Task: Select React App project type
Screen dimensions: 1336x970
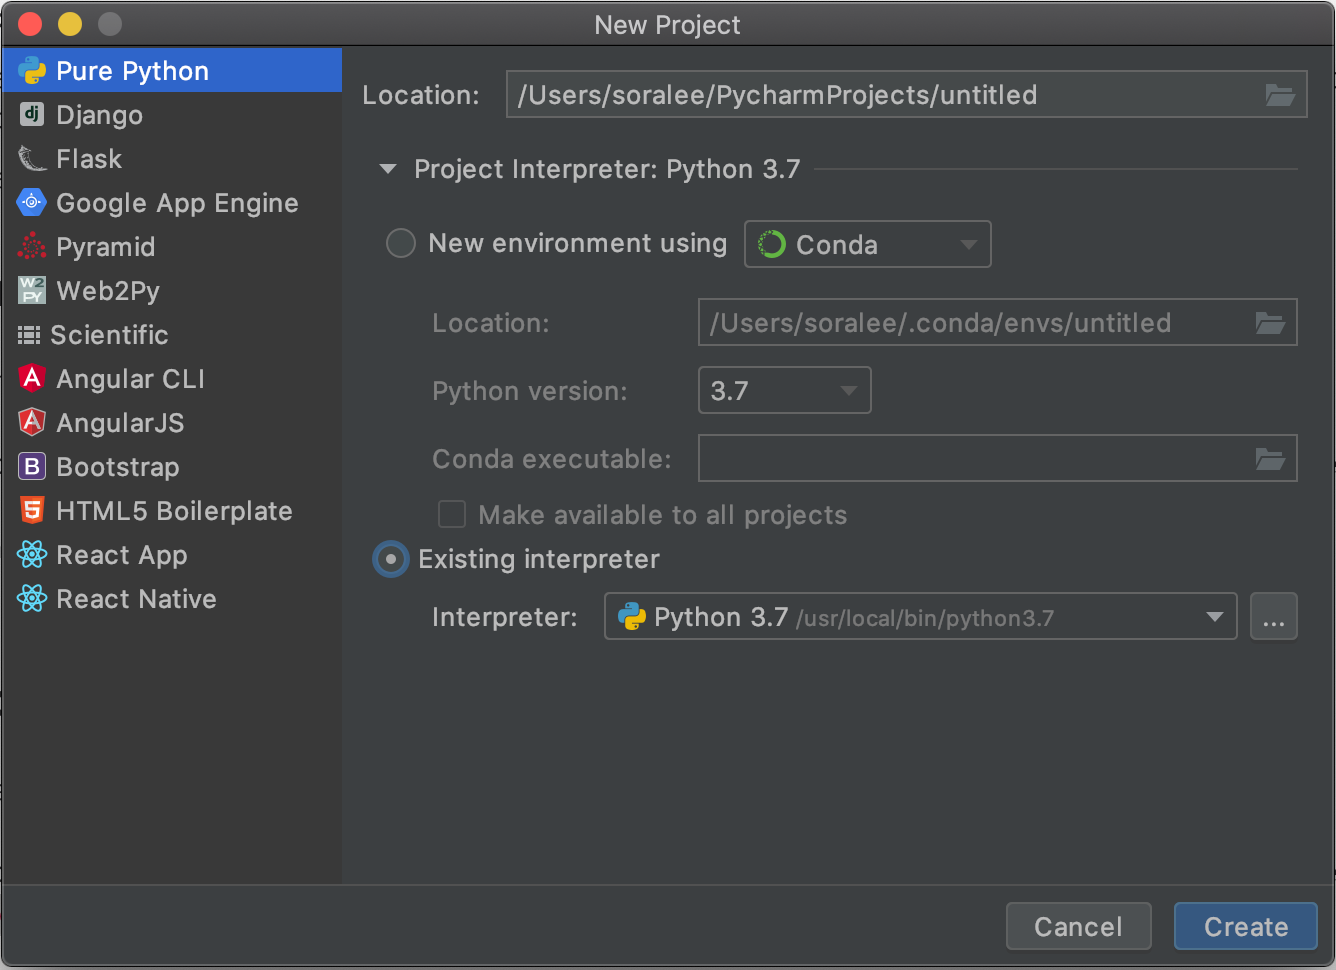Action: (172, 555)
